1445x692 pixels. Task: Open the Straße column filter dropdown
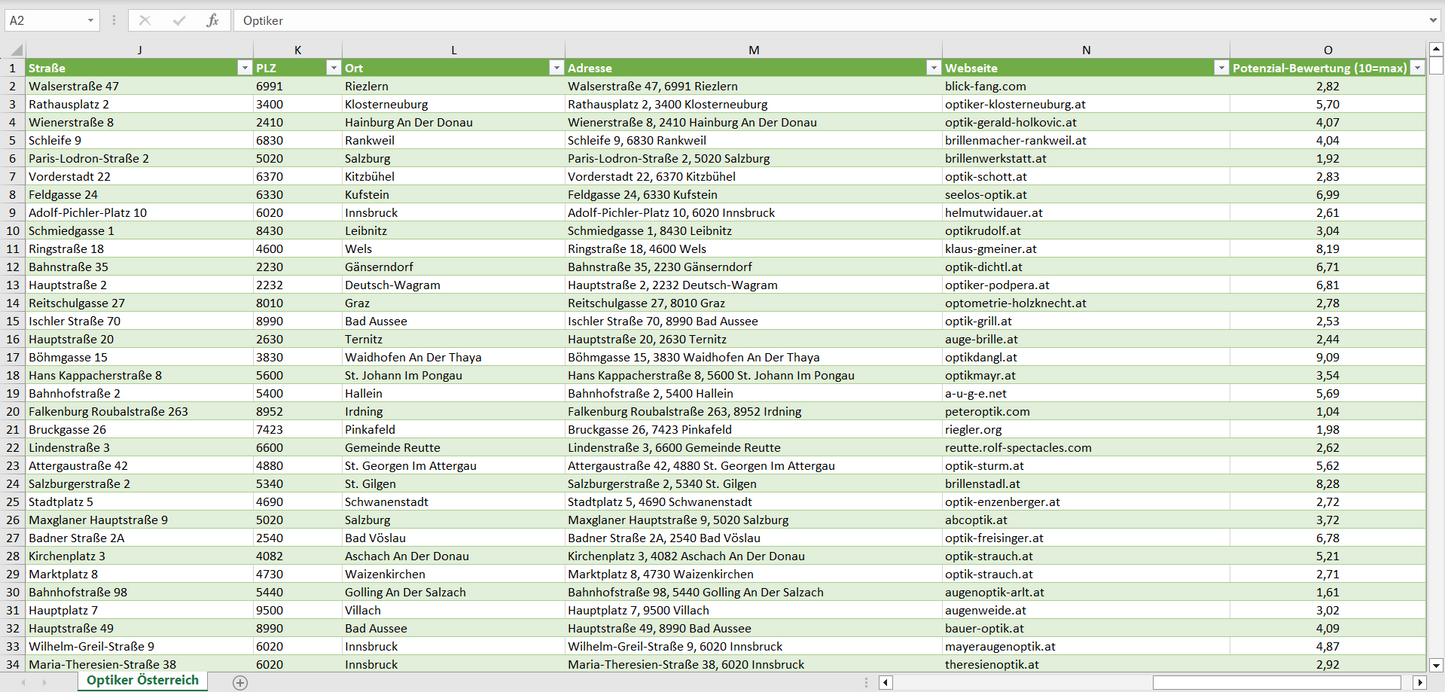click(244, 68)
